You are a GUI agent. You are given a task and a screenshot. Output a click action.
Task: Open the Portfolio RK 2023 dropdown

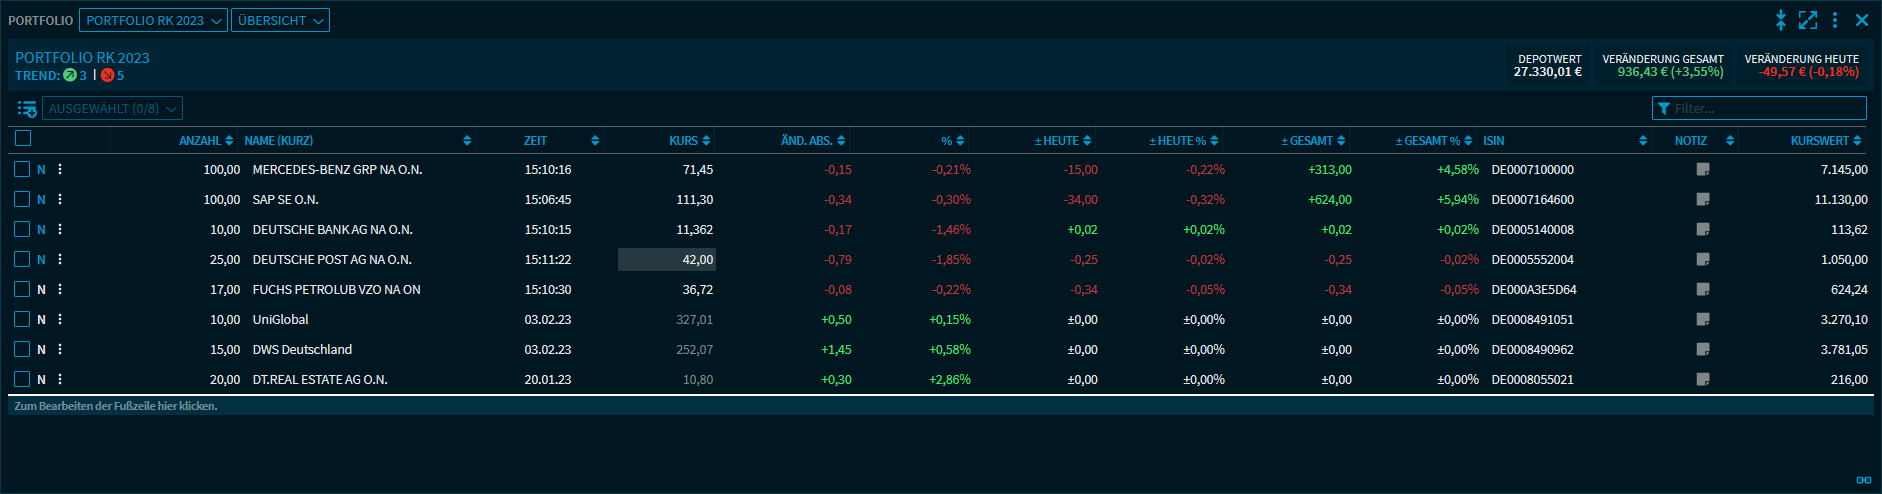coord(153,21)
